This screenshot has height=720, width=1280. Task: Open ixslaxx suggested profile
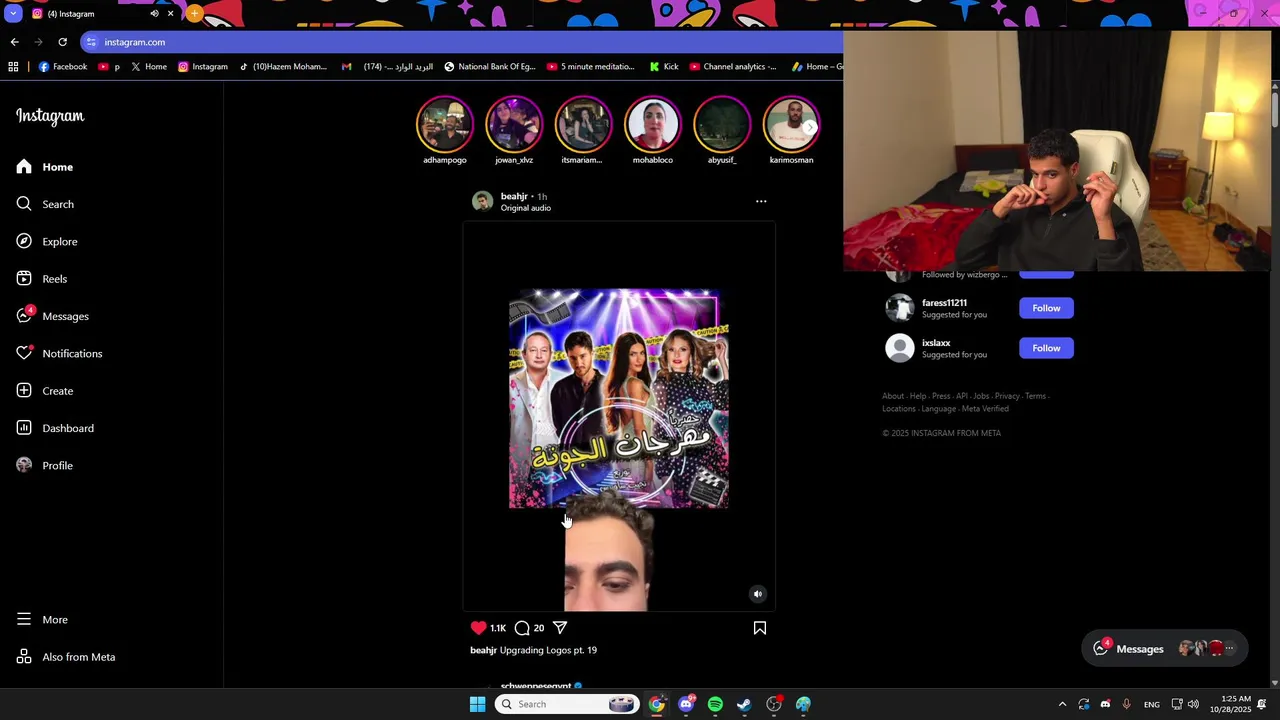click(x=936, y=343)
